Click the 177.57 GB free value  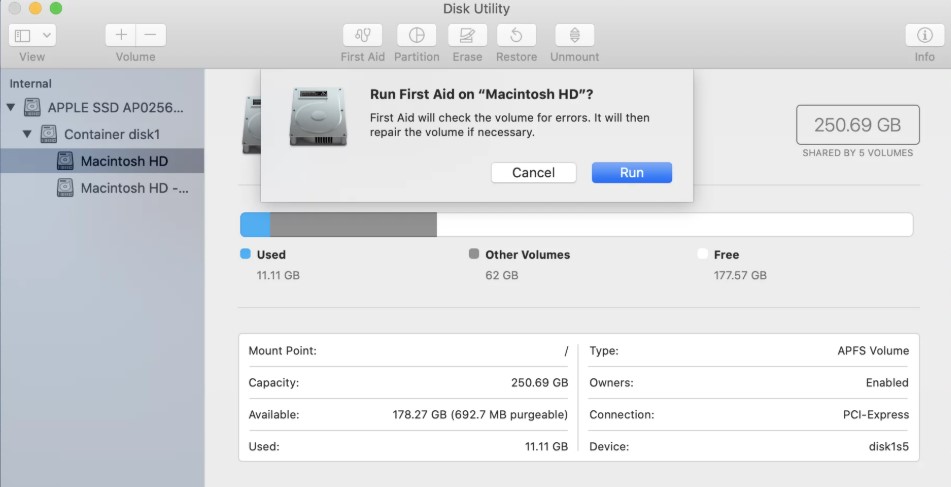[x=740, y=275]
